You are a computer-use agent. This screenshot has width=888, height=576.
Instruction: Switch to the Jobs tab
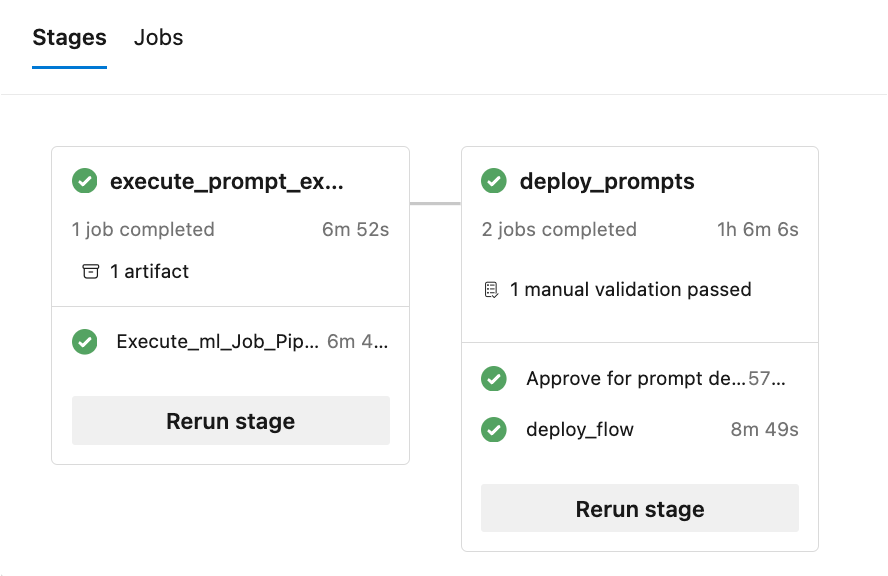click(159, 38)
